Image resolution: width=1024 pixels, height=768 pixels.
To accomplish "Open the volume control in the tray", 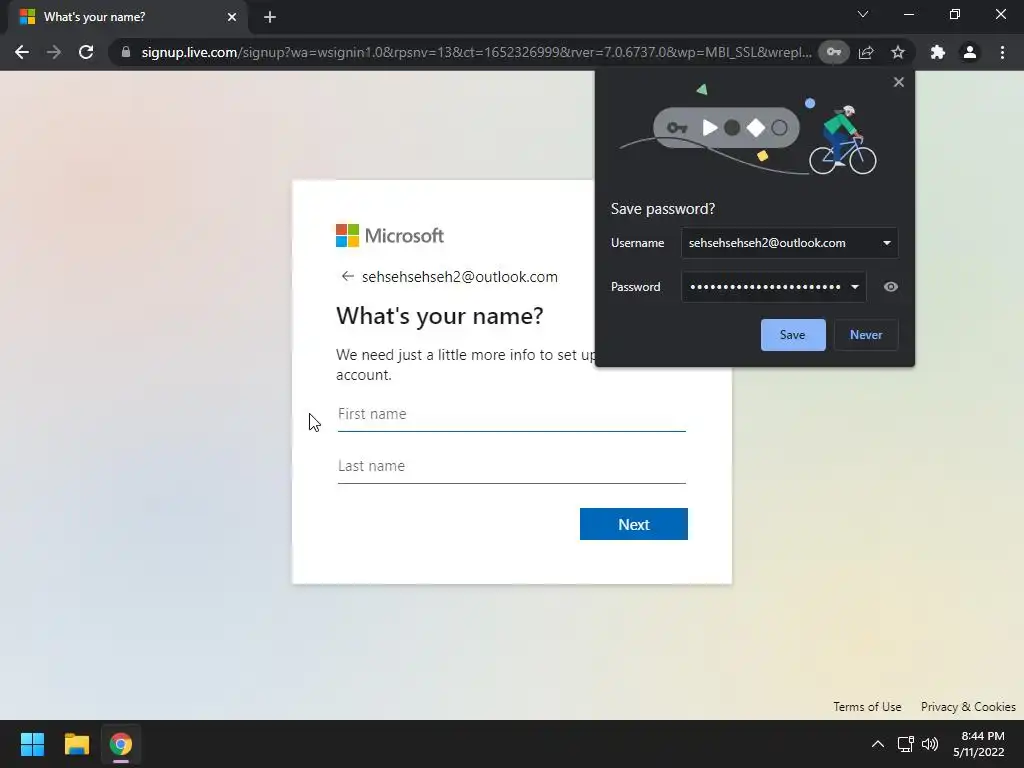I will tap(929, 744).
